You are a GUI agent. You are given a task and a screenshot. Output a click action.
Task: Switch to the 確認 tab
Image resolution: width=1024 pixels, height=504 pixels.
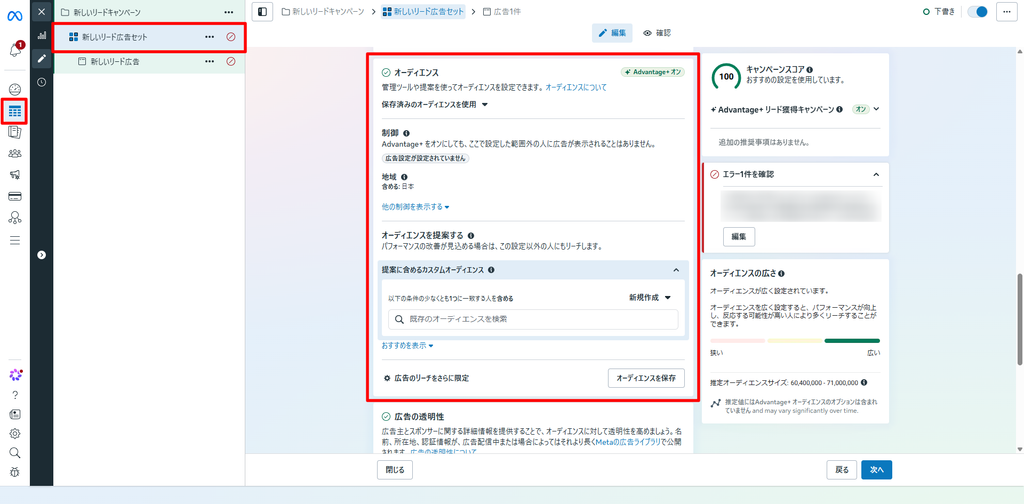point(657,33)
